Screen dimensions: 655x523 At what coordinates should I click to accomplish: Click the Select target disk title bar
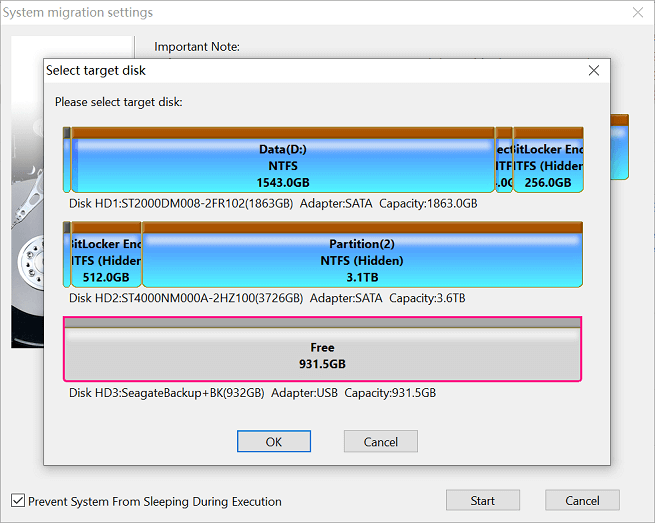click(x=300, y=71)
